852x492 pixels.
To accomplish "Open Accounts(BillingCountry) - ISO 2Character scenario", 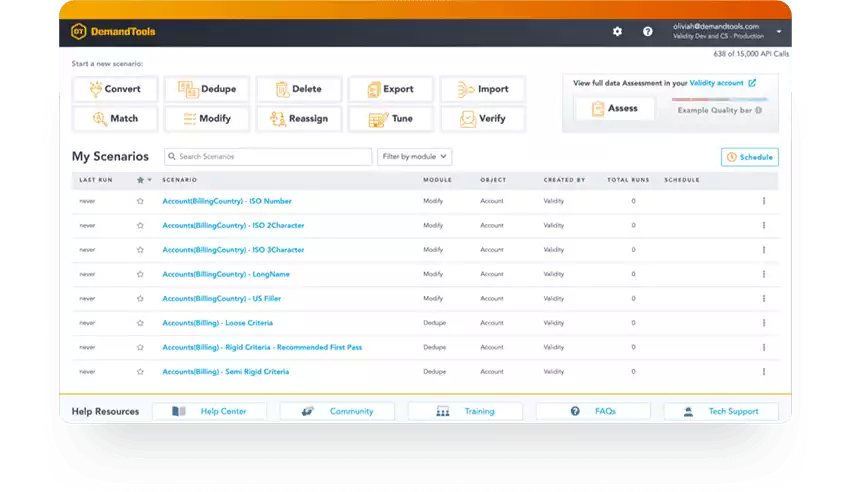I will click(233, 226).
